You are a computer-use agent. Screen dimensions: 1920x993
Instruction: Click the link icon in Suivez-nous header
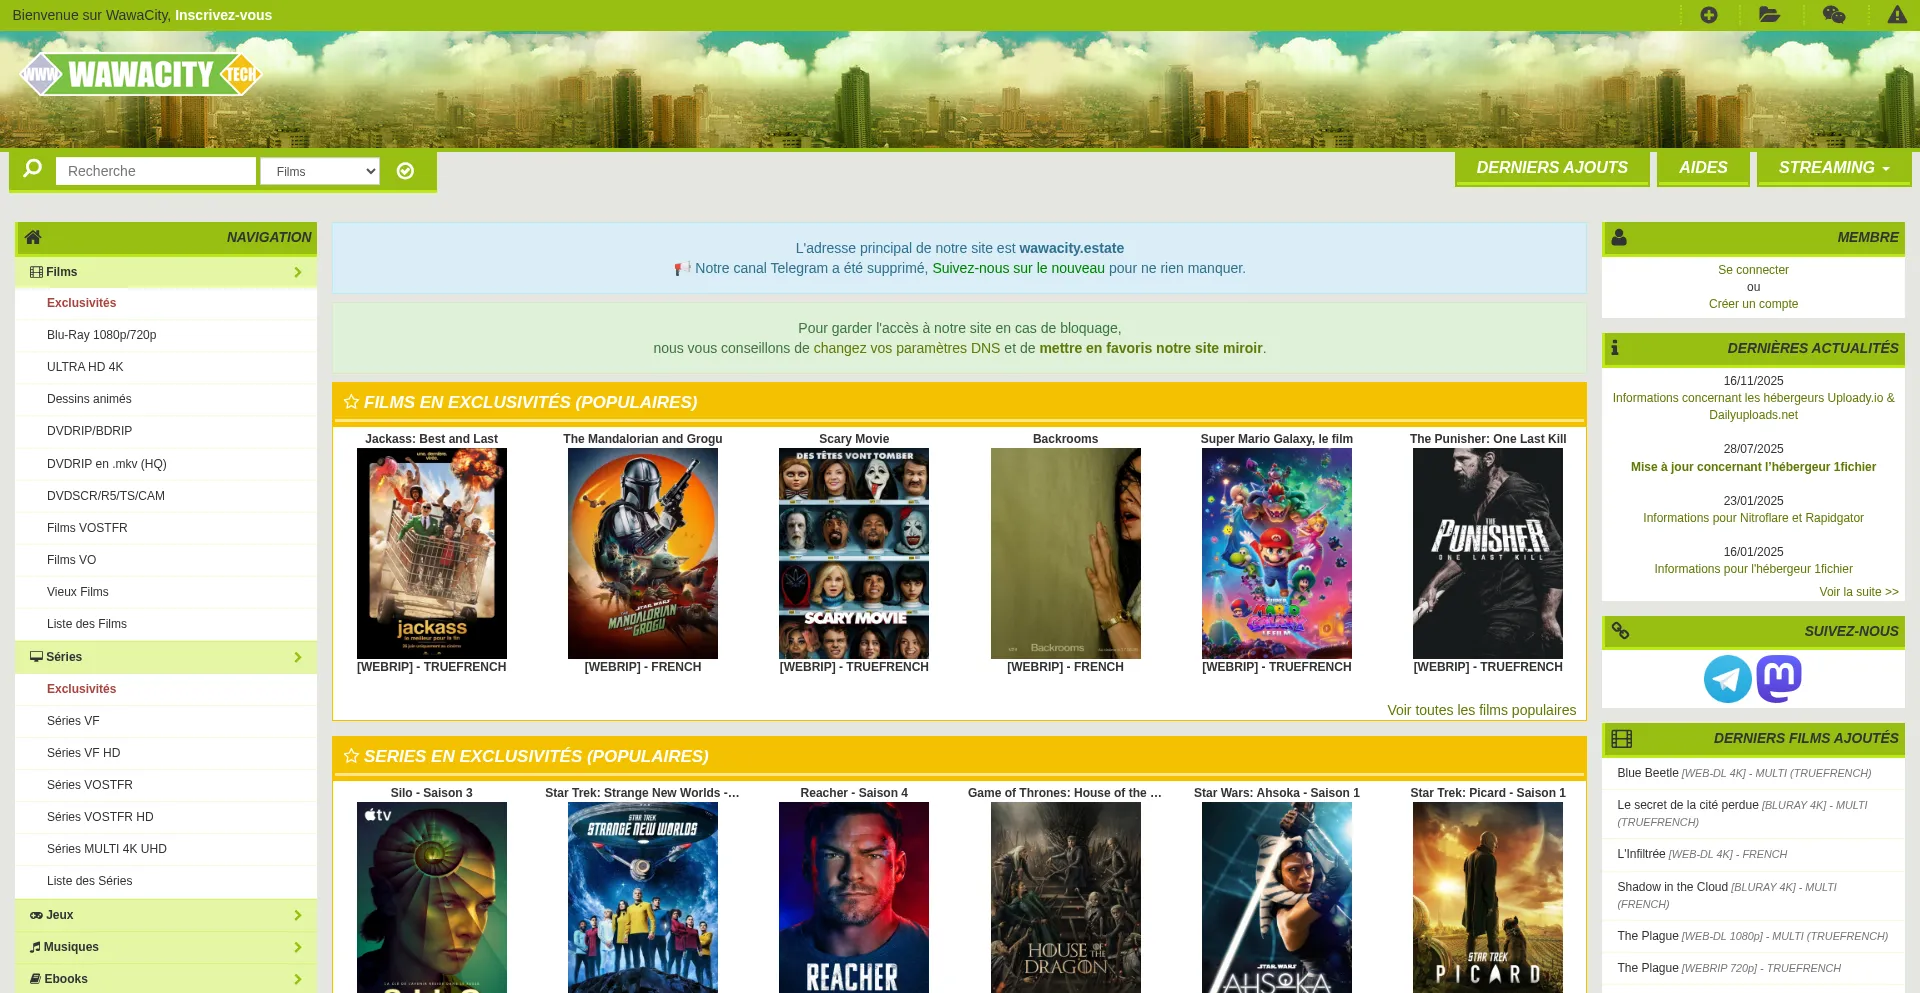point(1620,631)
